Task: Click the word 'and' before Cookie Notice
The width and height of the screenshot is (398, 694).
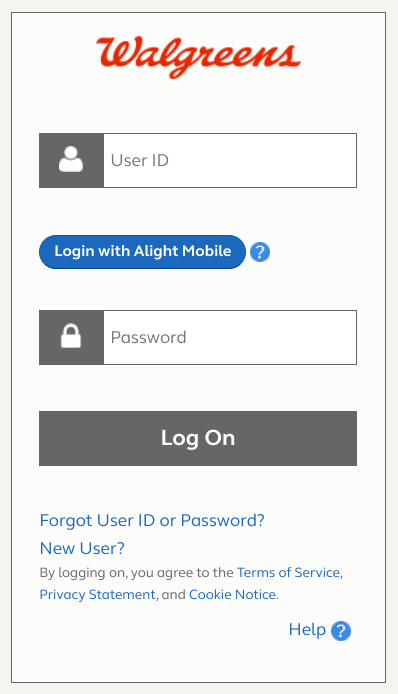Action: 174,594
